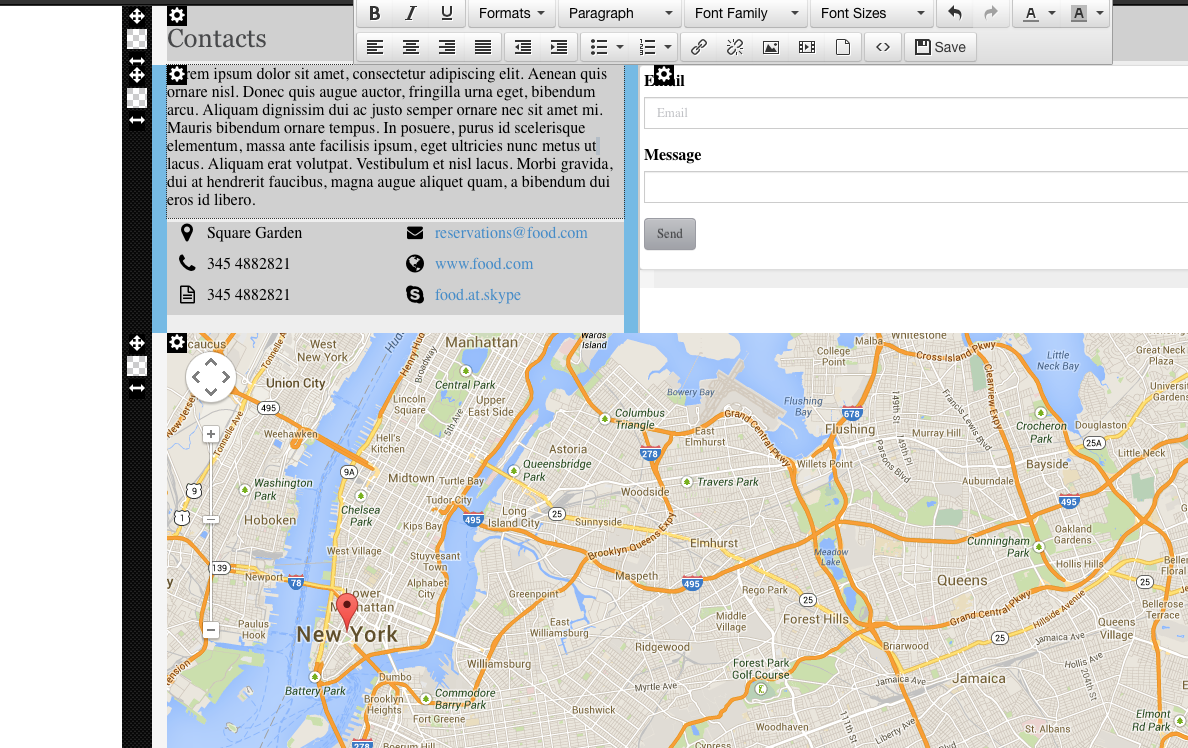Open the reservations@food.com email link

(x=511, y=233)
